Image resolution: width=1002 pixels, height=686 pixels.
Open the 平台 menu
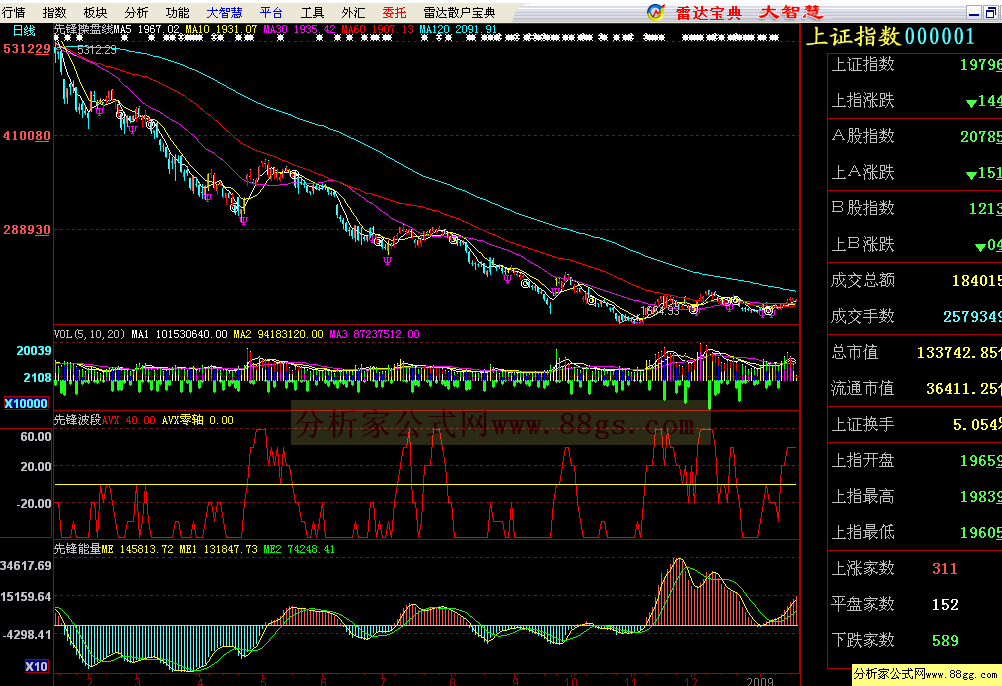point(272,12)
